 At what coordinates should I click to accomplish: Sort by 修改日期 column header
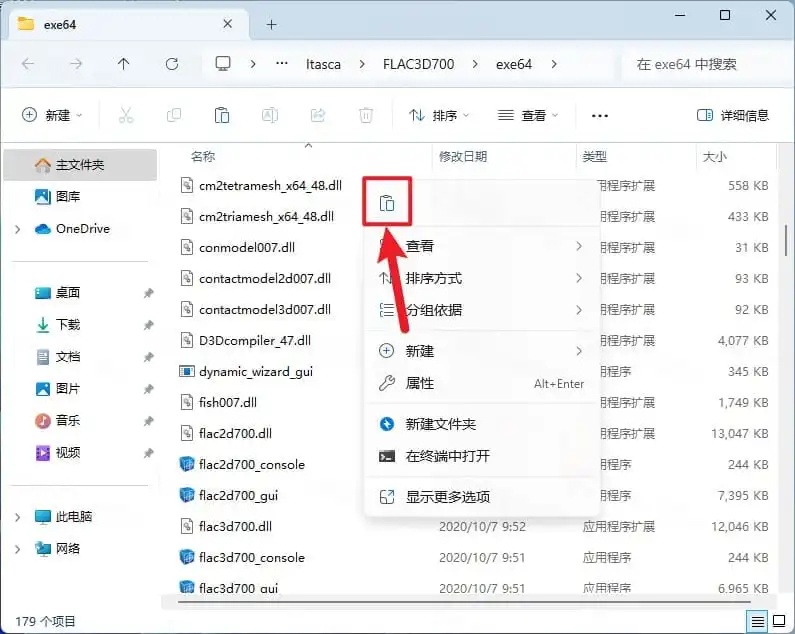[463, 157]
